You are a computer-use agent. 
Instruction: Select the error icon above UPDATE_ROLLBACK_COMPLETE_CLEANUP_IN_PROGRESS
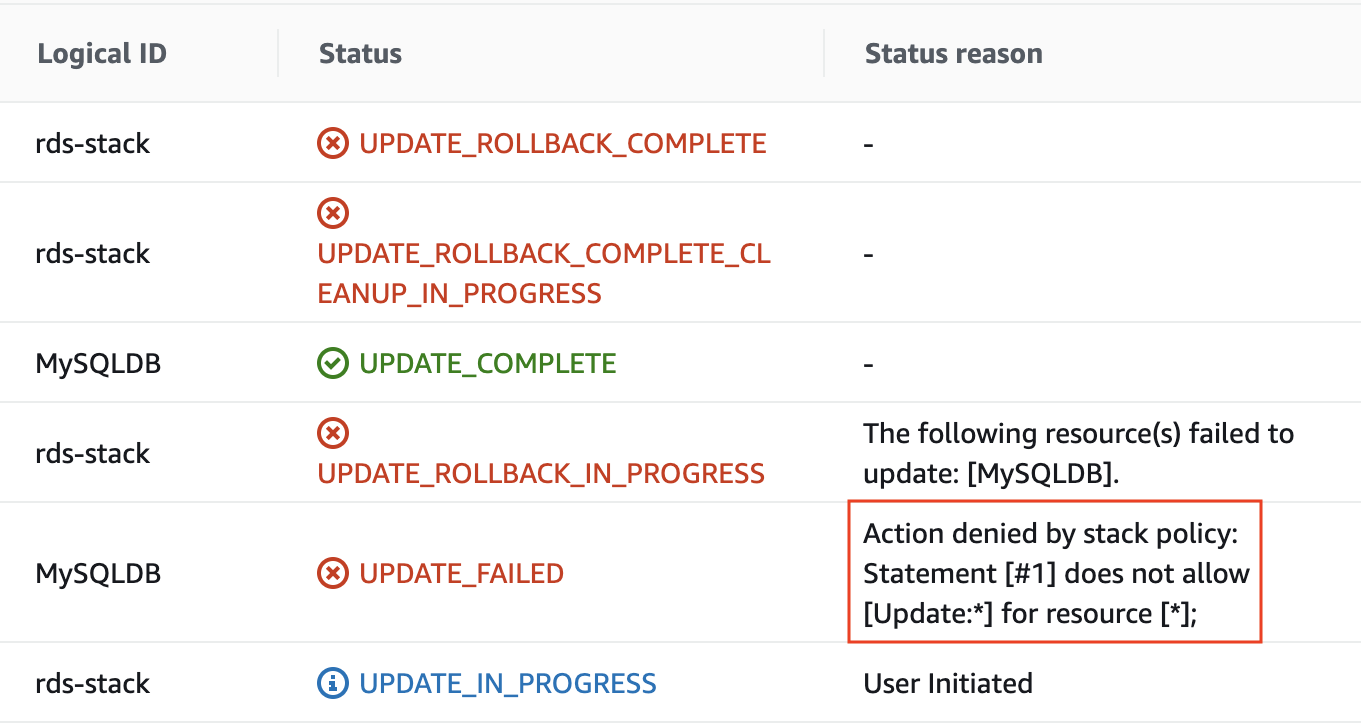tap(332, 212)
